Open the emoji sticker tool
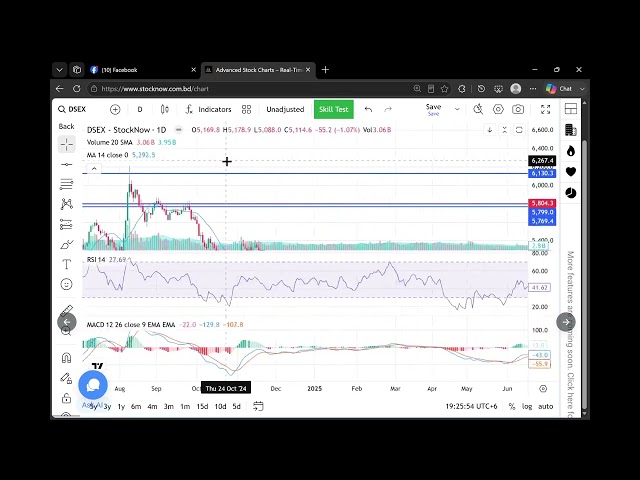The width and height of the screenshot is (640, 480). (x=66, y=284)
